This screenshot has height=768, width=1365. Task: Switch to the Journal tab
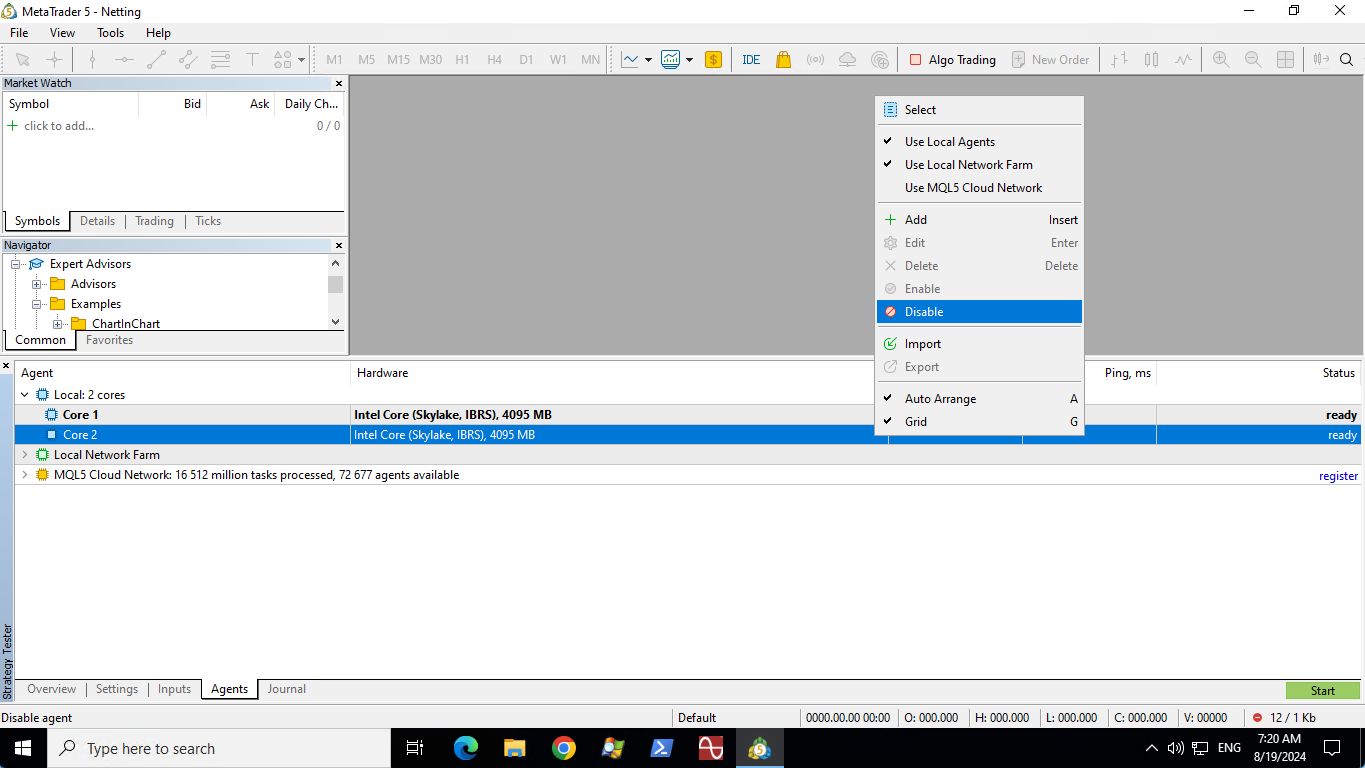click(x=286, y=689)
